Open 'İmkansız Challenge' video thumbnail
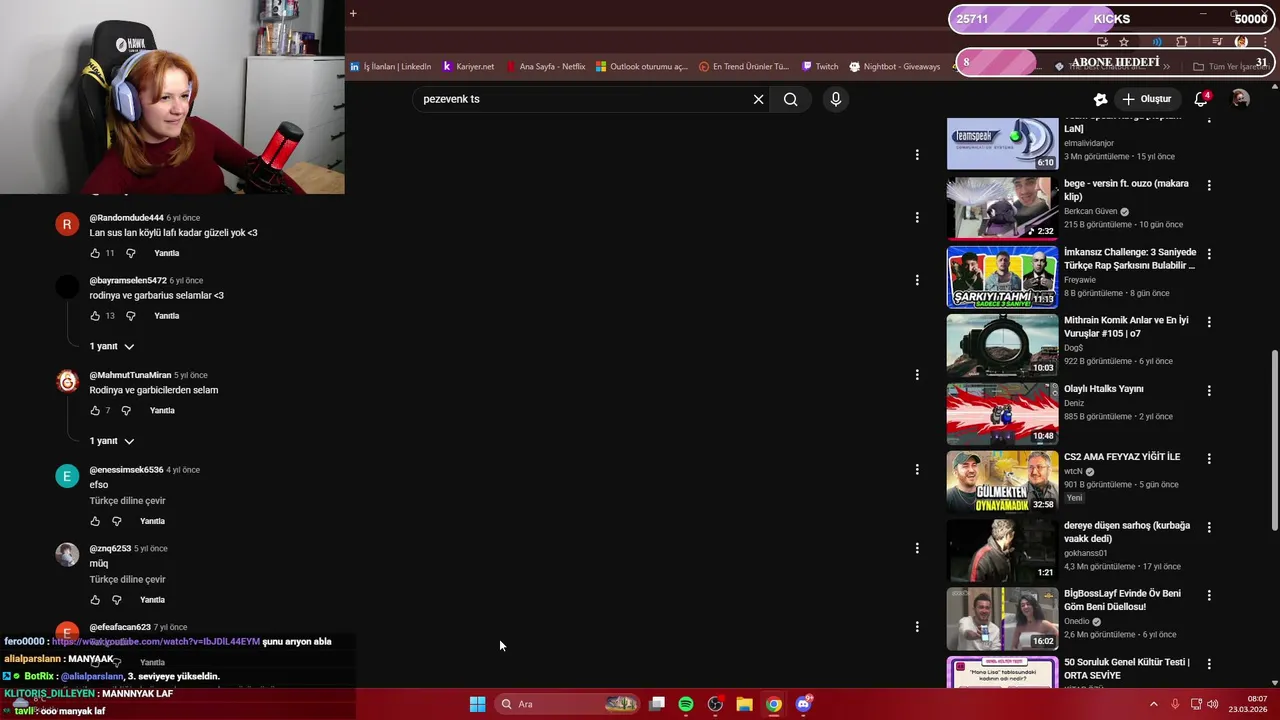 (x=1002, y=277)
